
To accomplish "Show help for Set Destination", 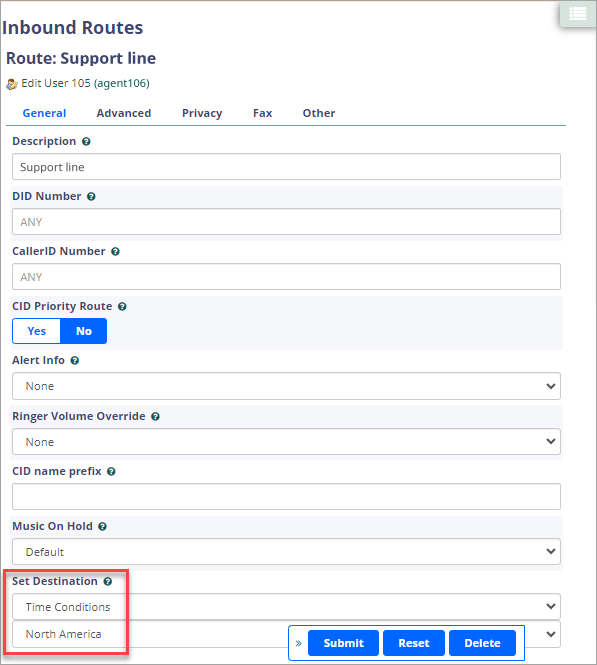I will tap(108, 582).
